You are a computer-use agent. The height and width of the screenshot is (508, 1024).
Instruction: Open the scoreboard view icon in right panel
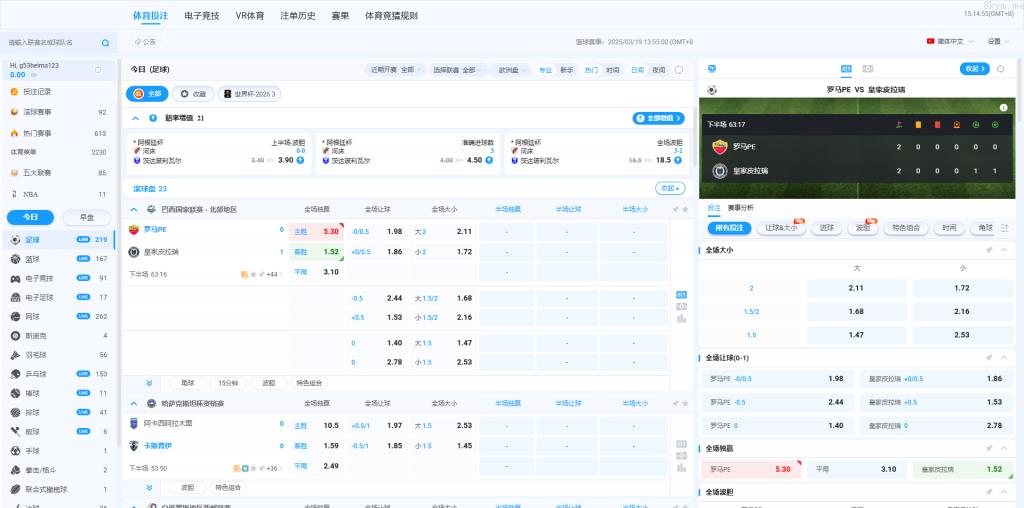pos(846,69)
